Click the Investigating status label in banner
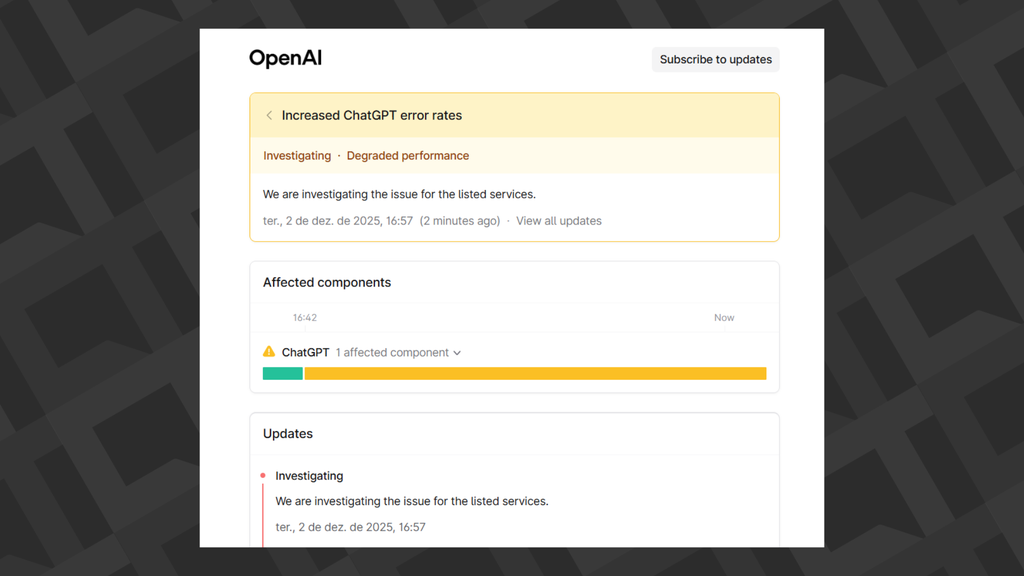 coord(297,156)
